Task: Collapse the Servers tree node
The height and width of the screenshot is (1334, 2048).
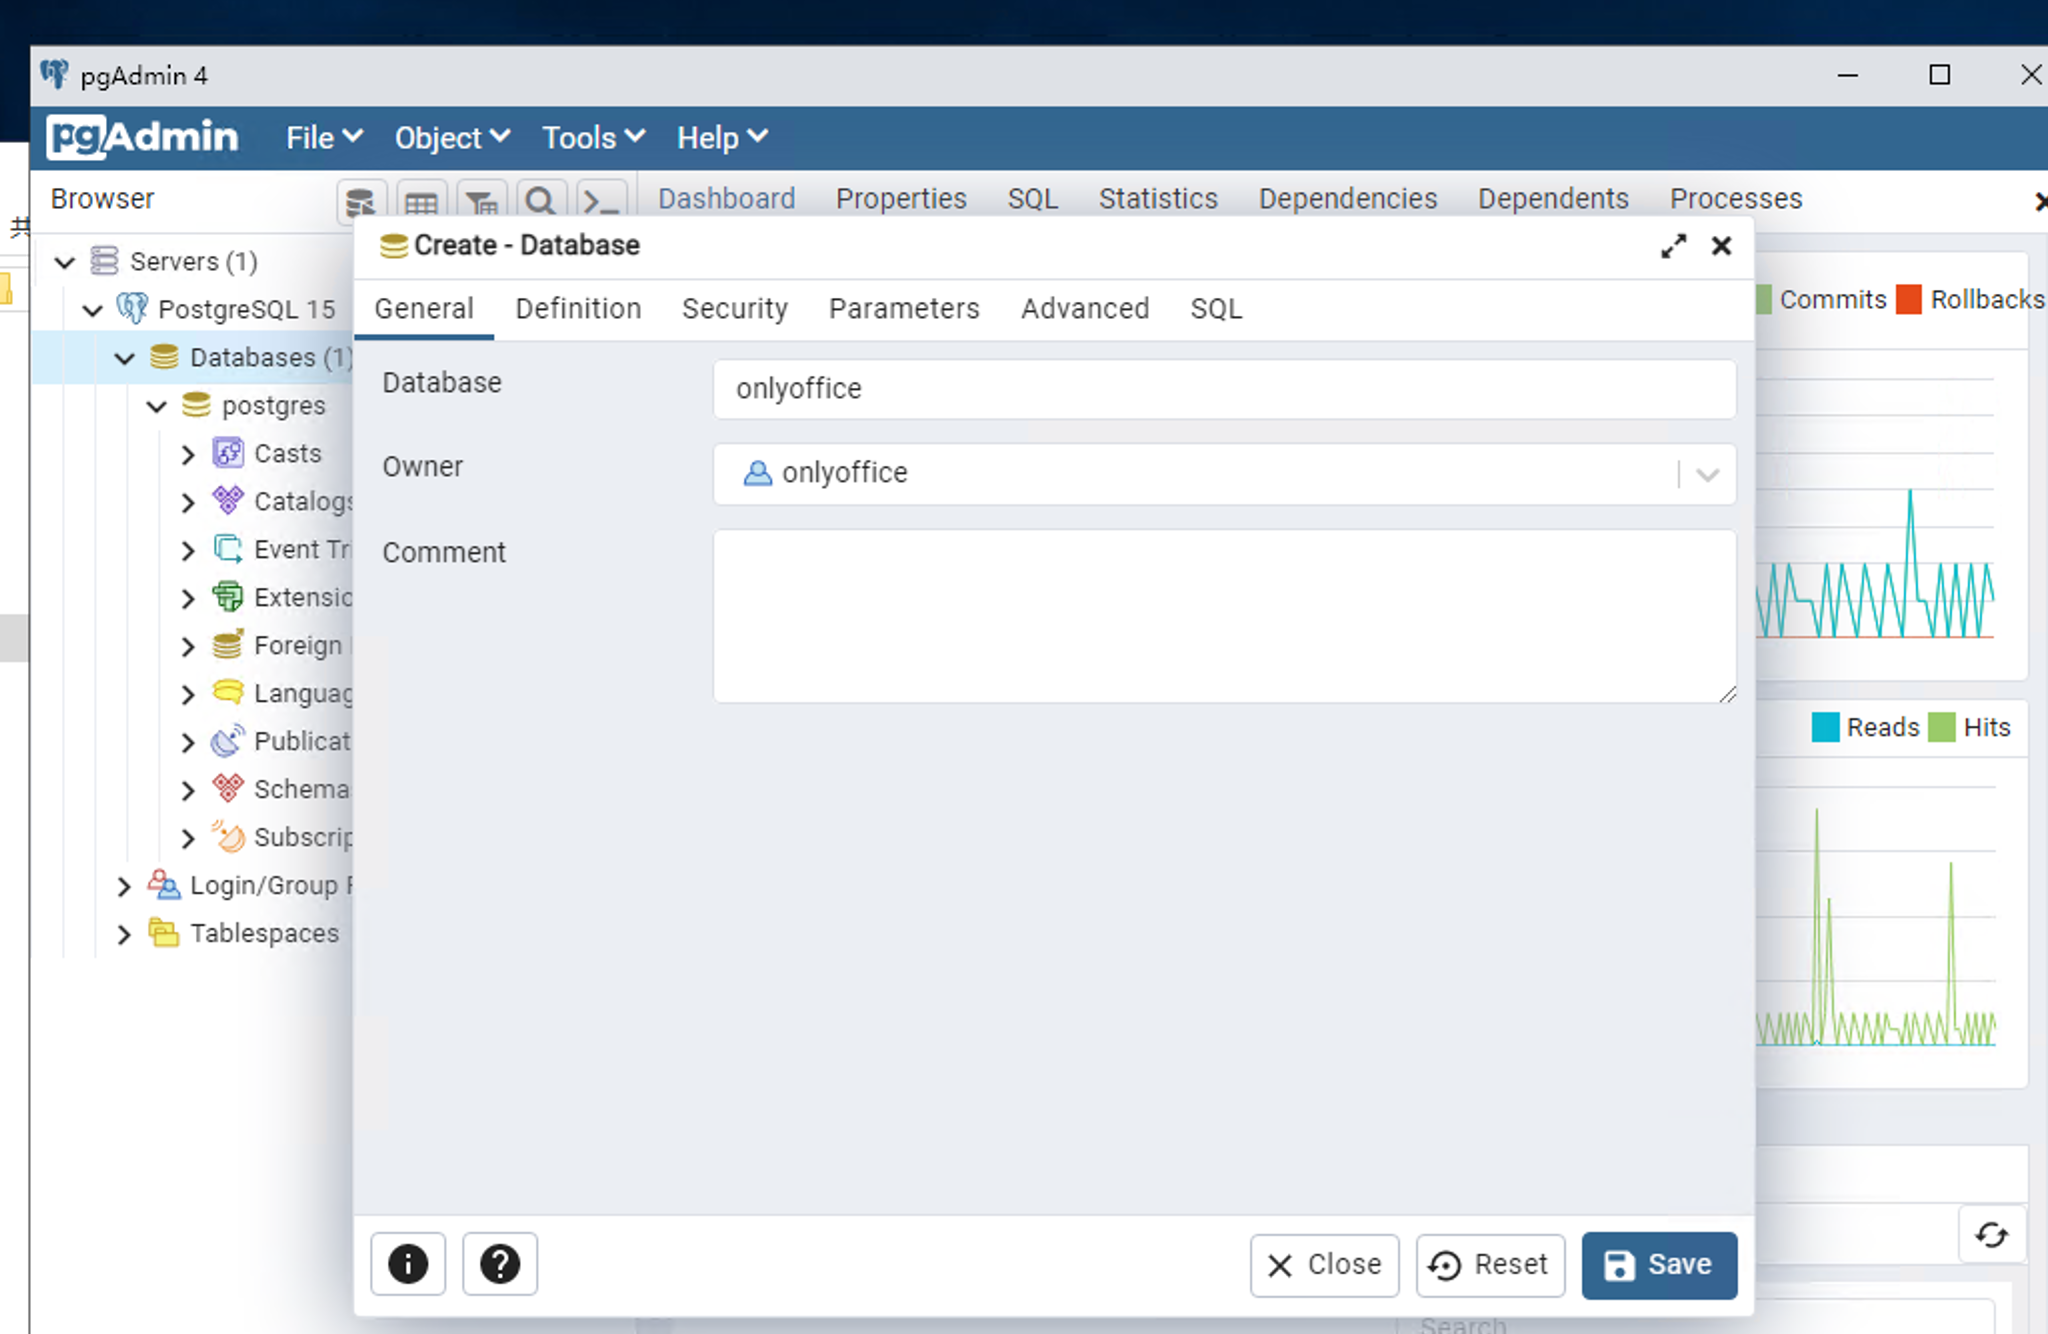Action: [x=65, y=262]
